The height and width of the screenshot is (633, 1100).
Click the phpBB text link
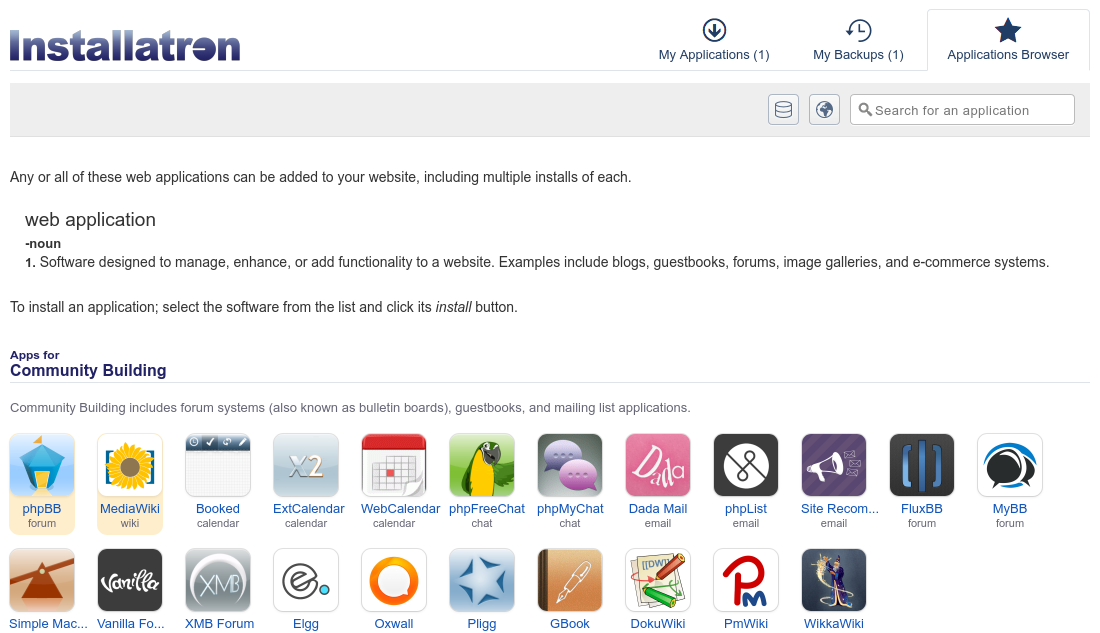[x=41, y=509]
